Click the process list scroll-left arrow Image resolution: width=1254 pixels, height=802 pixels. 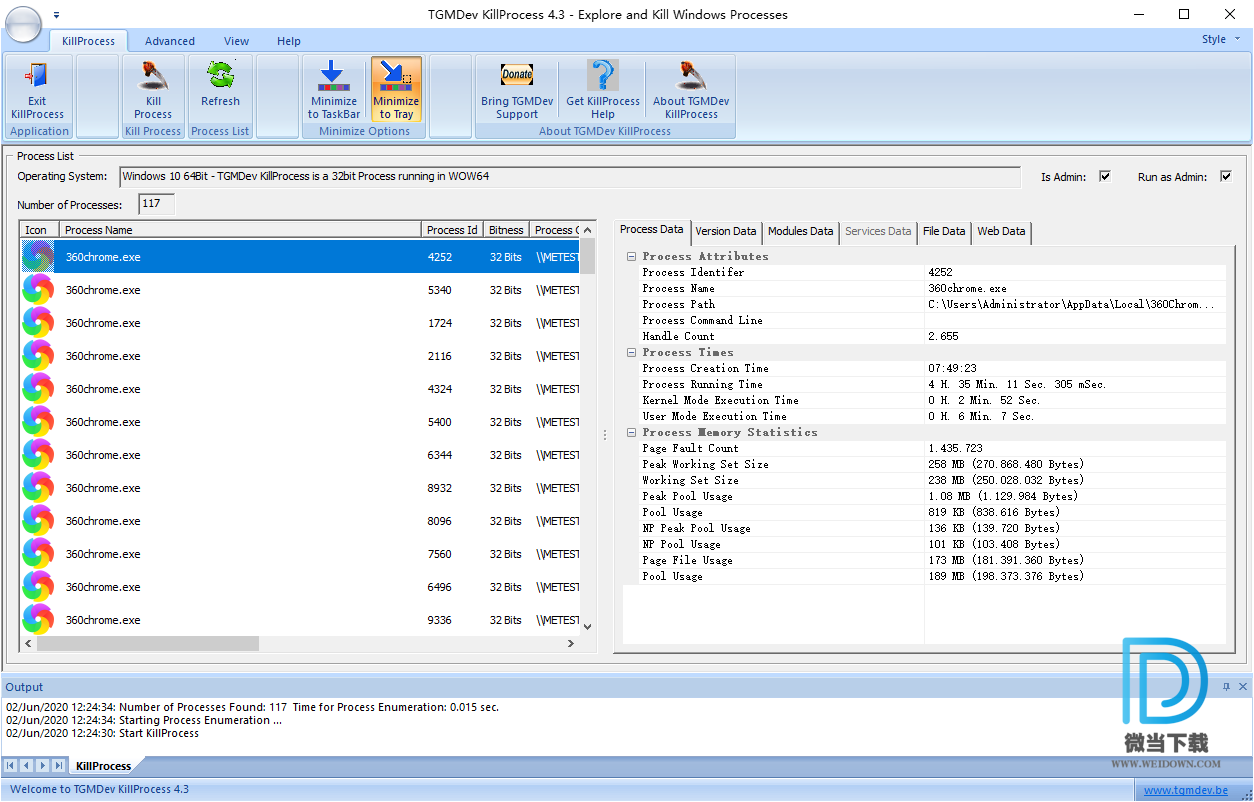tap(28, 643)
